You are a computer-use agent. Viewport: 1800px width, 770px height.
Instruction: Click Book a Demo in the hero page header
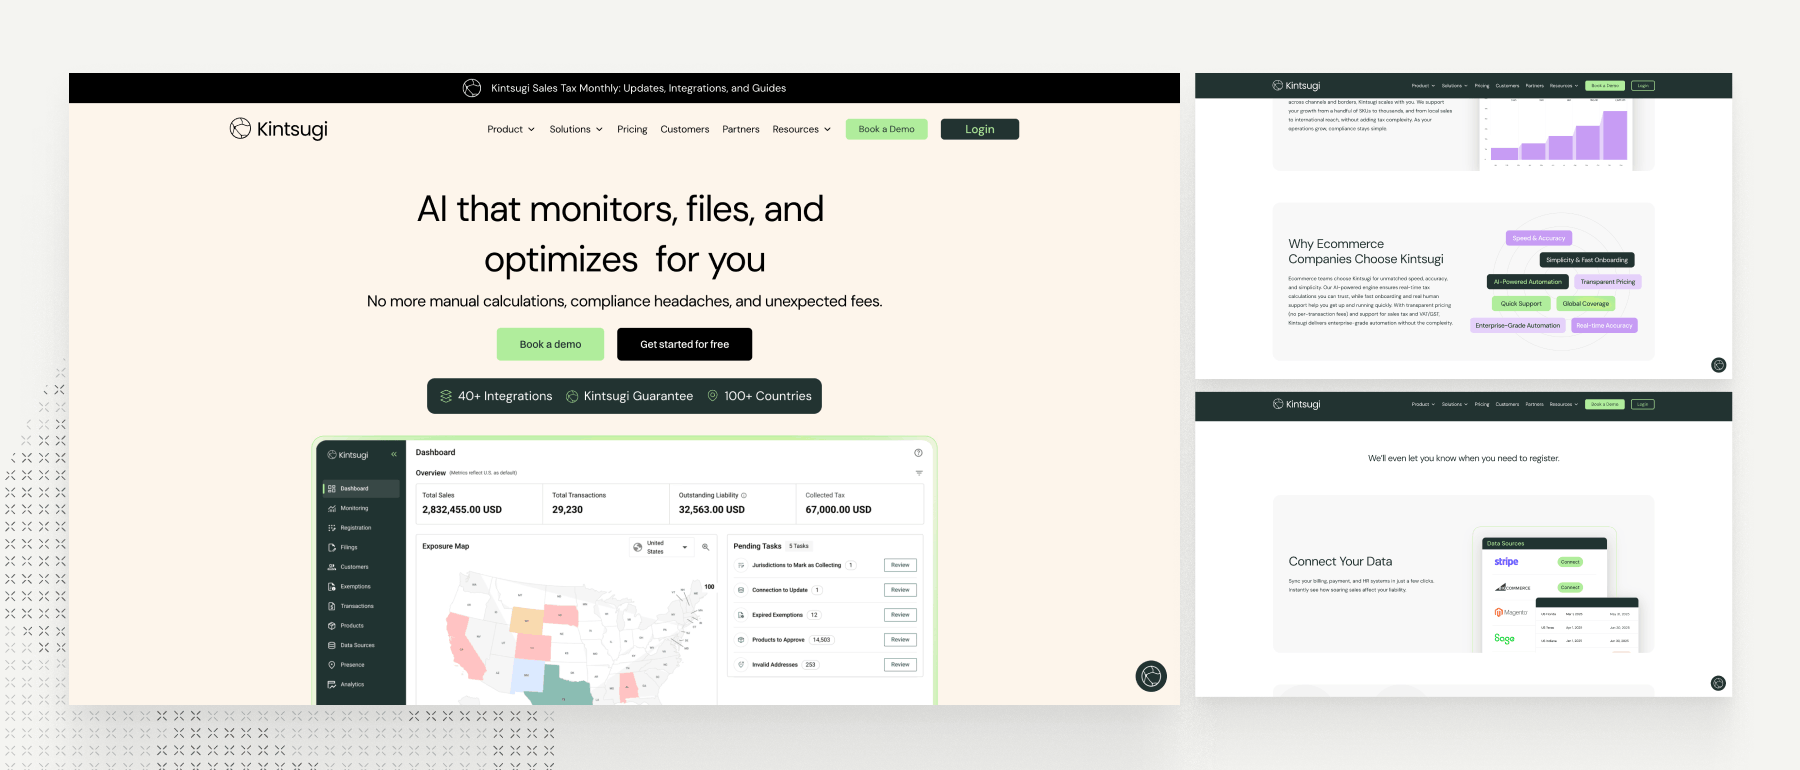[x=887, y=129]
